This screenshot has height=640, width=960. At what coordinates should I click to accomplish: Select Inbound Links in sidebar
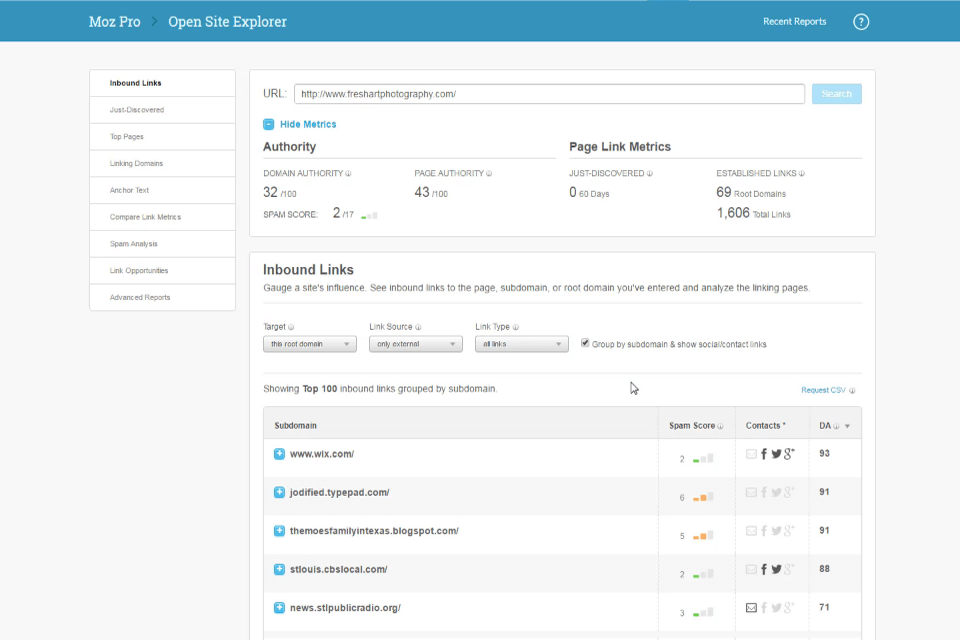[x=162, y=83]
